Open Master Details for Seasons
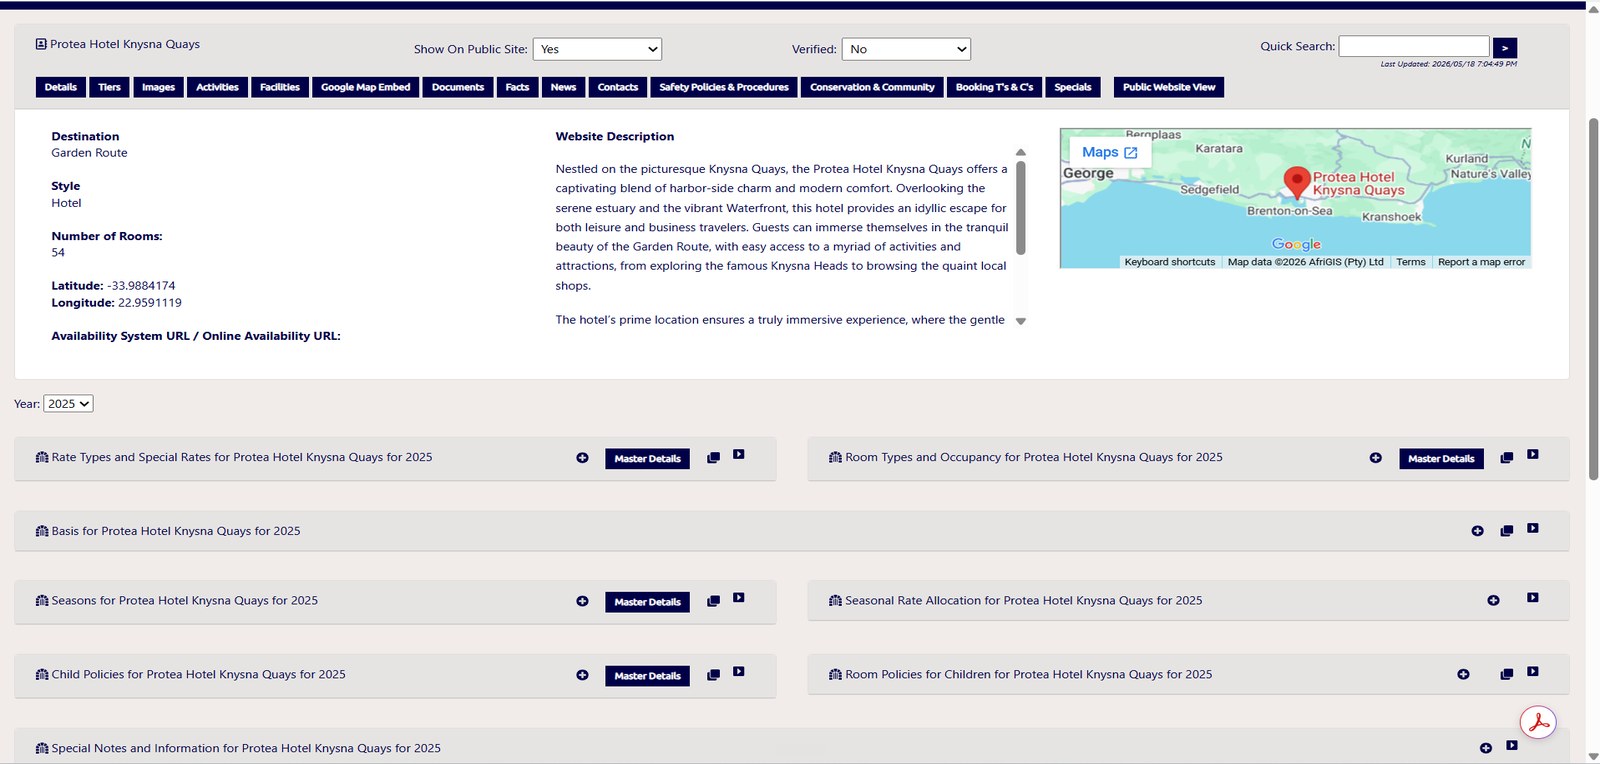Viewport: 1600px width, 764px height. click(647, 602)
